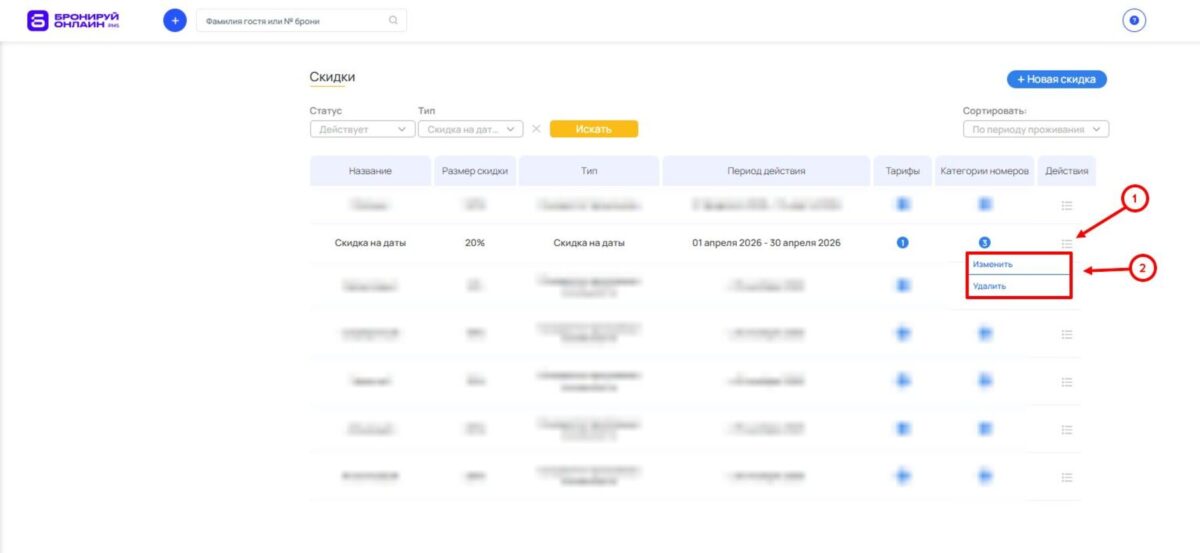This screenshot has width=1200, height=553.
Task: Focus the guest name search field
Action: (x=292, y=20)
